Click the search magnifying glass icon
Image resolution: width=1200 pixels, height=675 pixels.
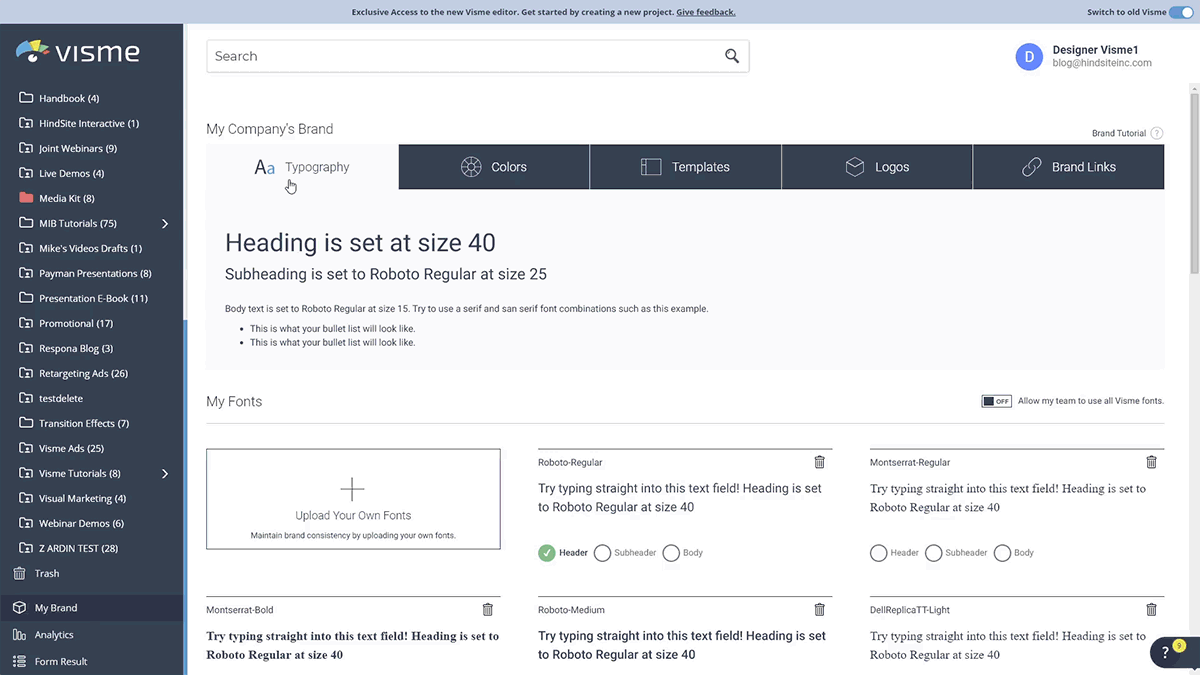pyautogui.click(x=731, y=56)
